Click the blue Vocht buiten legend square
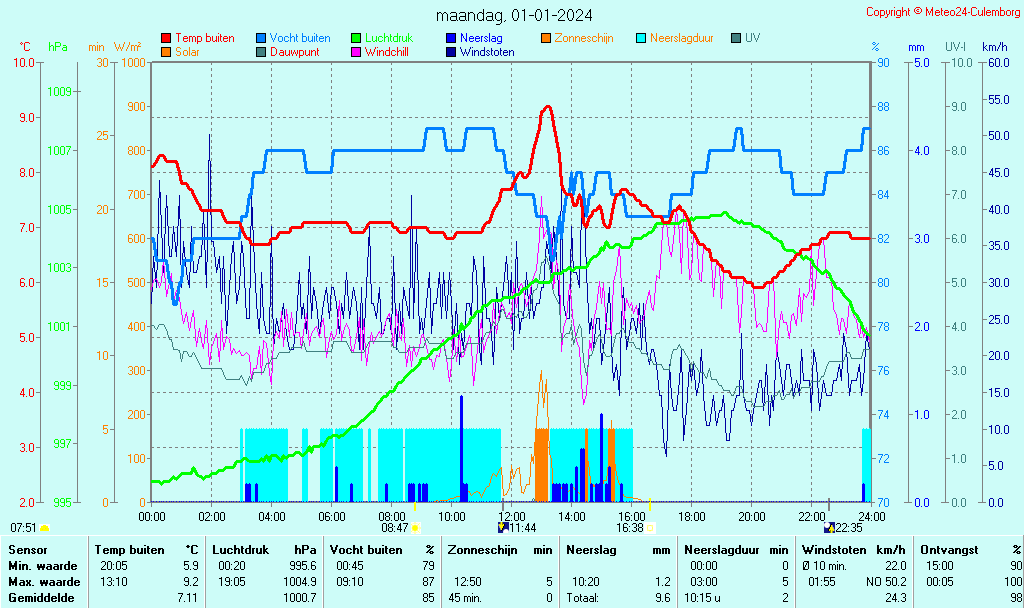This screenshot has width=1026, height=608. (x=261, y=38)
